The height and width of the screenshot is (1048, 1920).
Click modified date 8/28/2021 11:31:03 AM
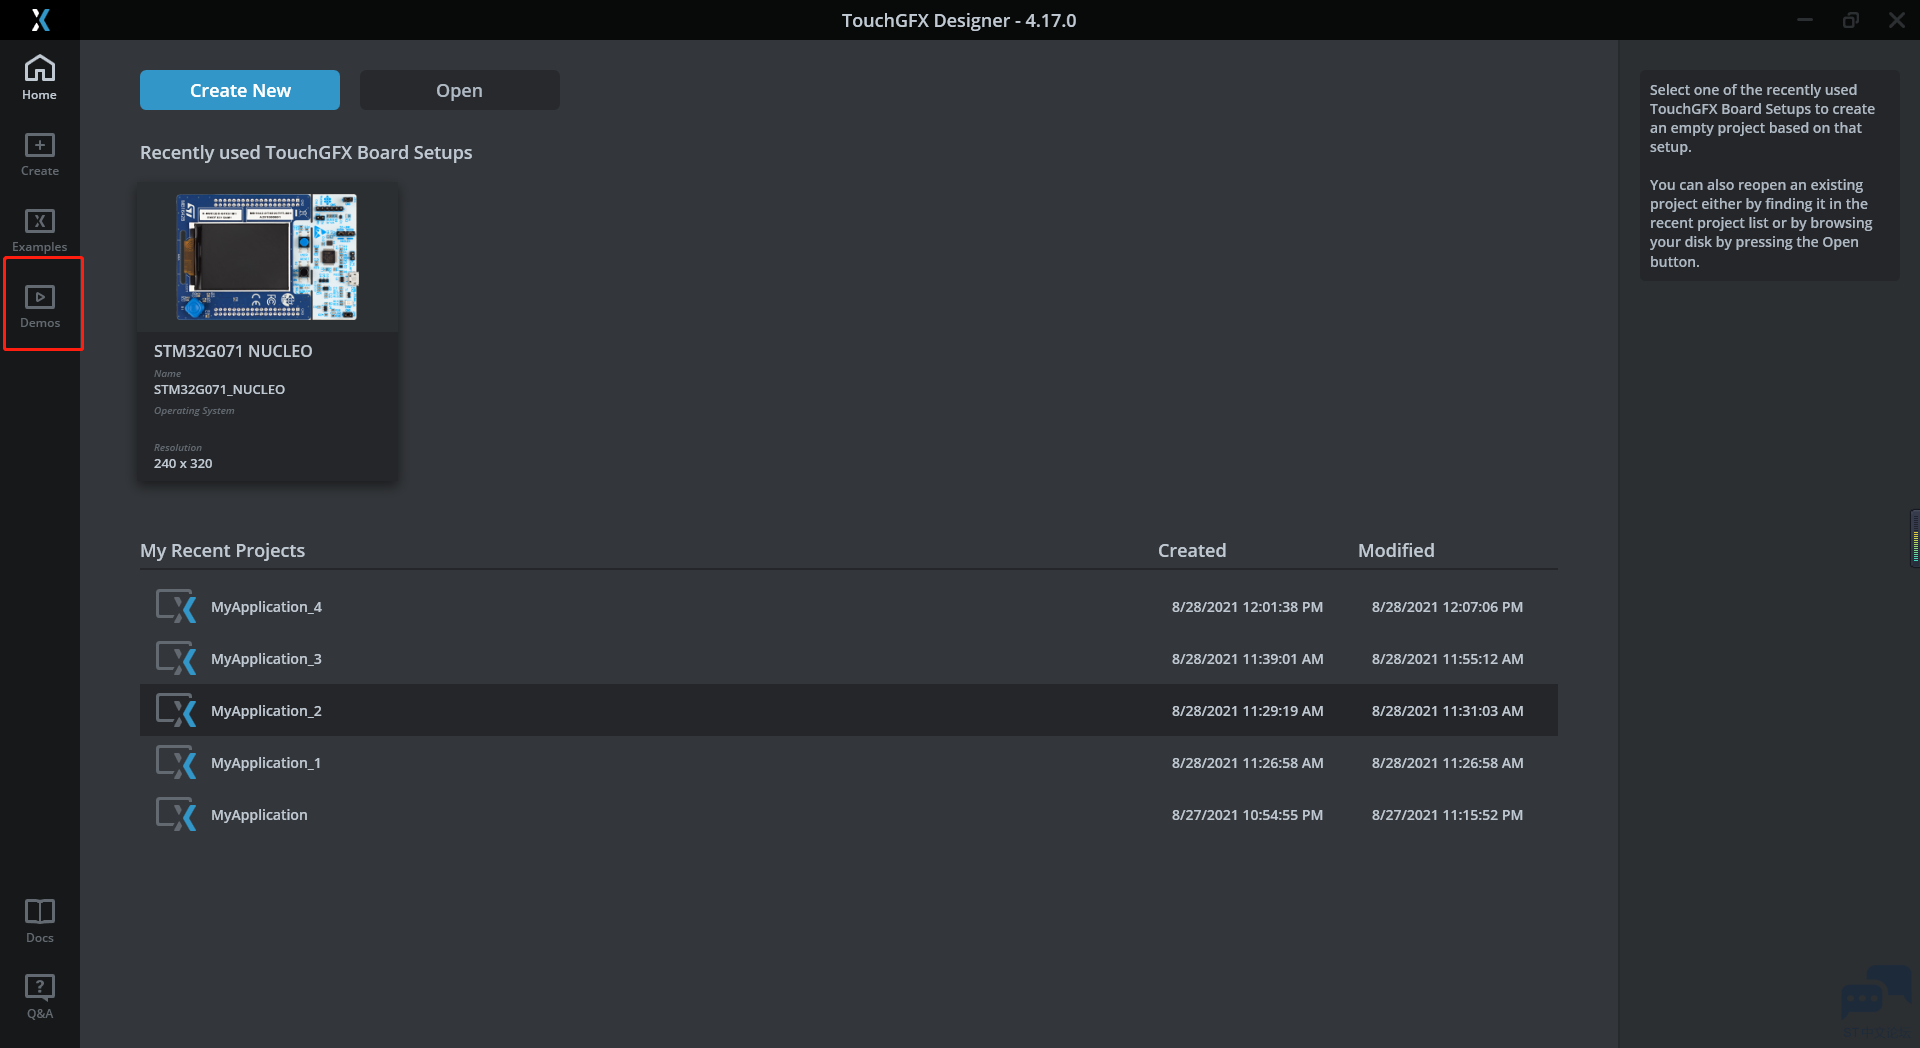(1447, 711)
